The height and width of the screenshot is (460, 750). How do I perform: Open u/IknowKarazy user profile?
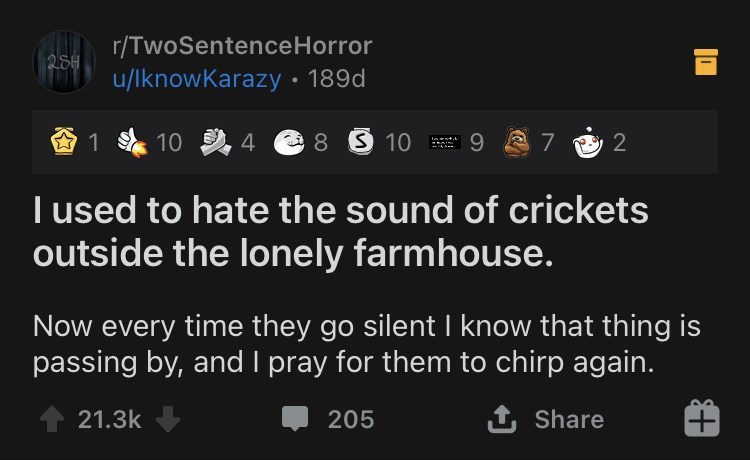(198, 78)
